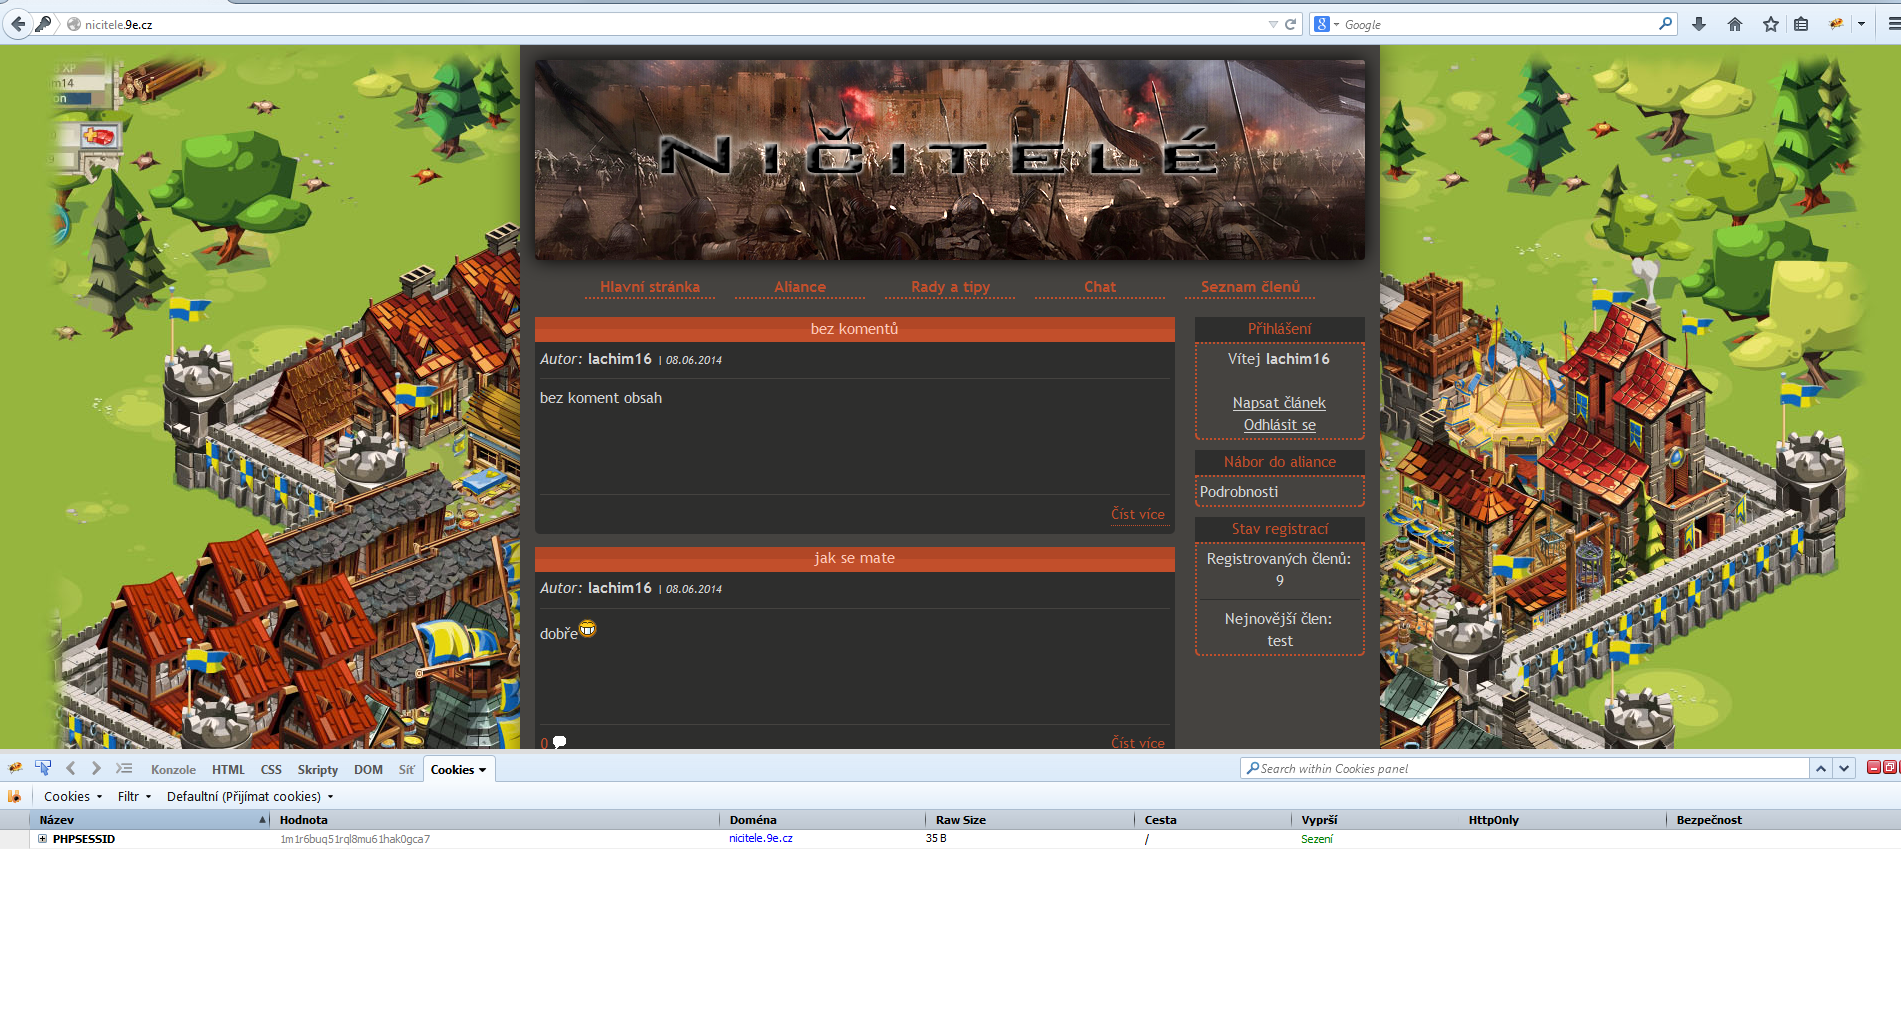Click next search result down arrow
This screenshot has height=1013, width=1901.
[1844, 769]
